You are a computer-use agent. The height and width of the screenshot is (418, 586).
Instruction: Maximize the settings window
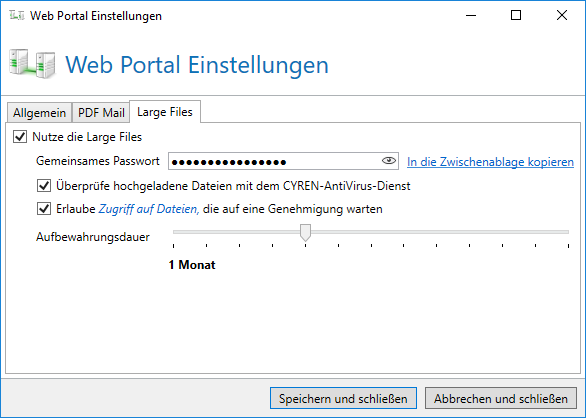coord(516,15)
